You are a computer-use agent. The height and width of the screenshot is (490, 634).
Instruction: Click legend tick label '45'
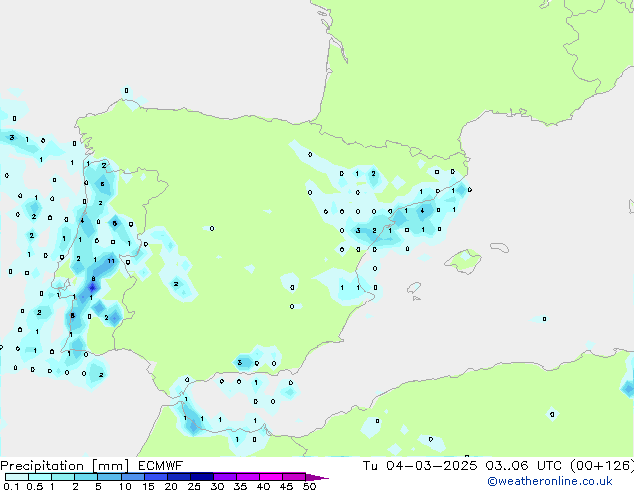pos(287,486)
